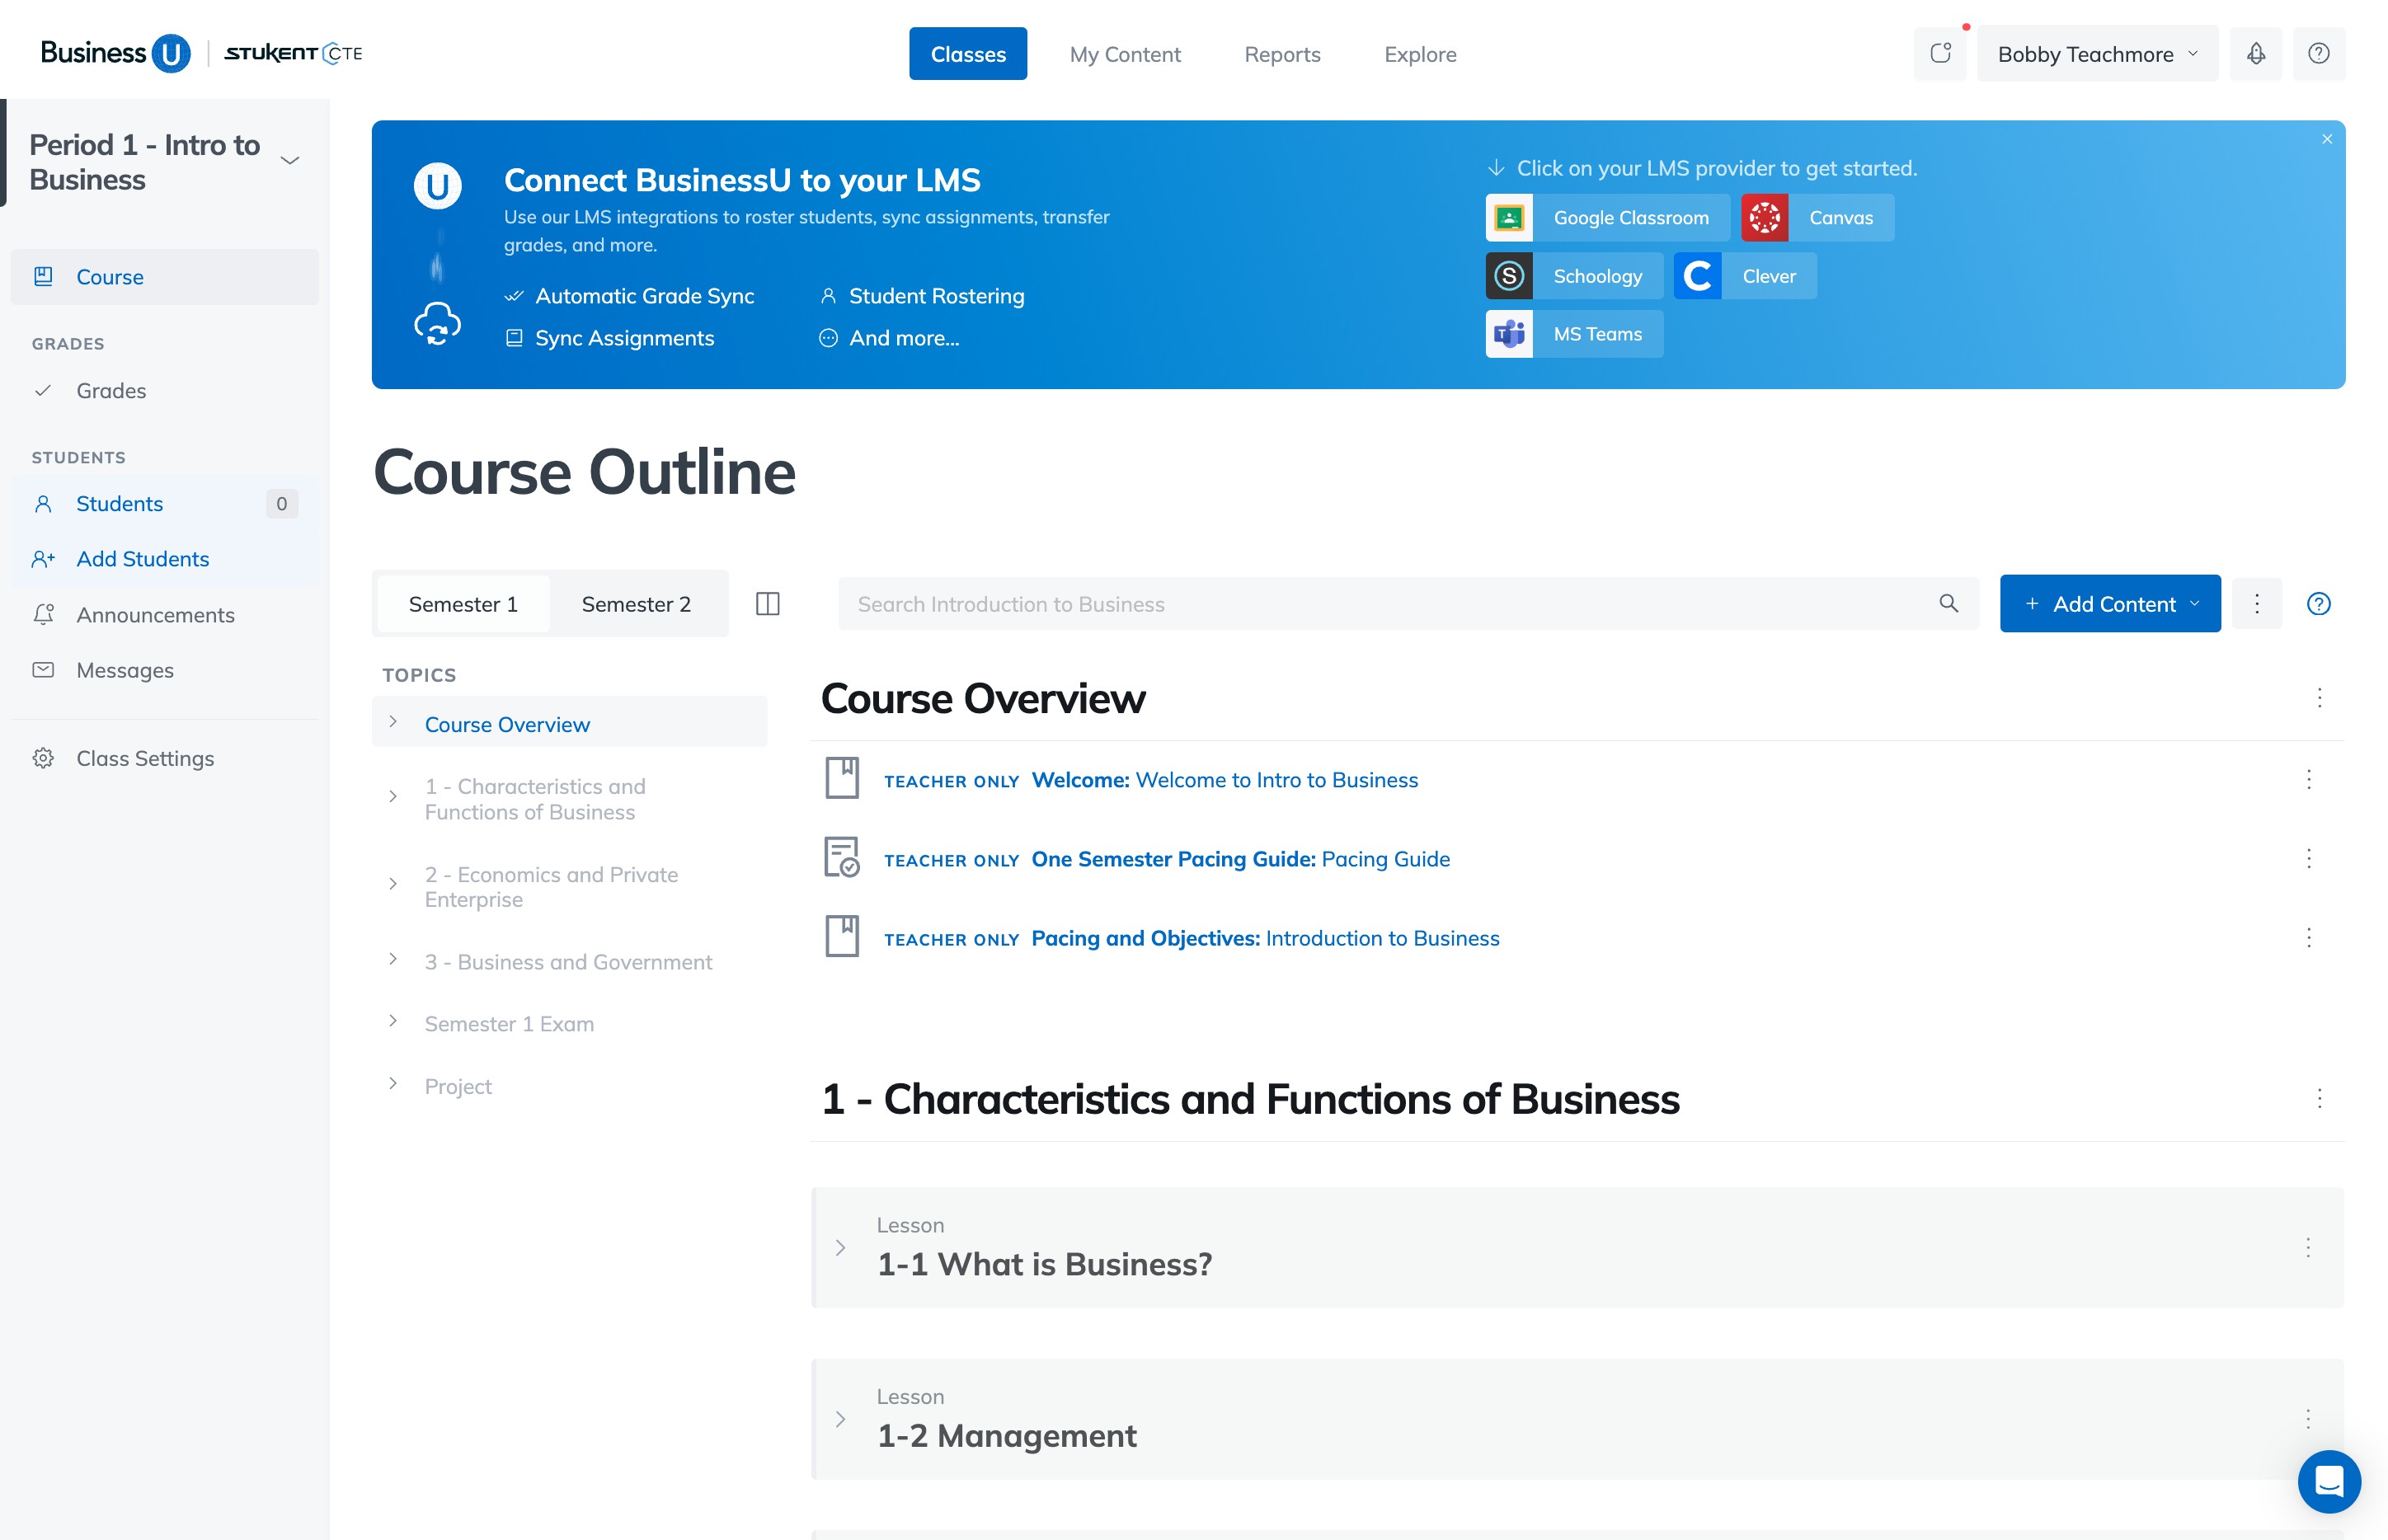This screenshot has width=2388, height=1540.
Task: Expand the Semester 1 Exam topic chevron
Action: pos(393,1021)
